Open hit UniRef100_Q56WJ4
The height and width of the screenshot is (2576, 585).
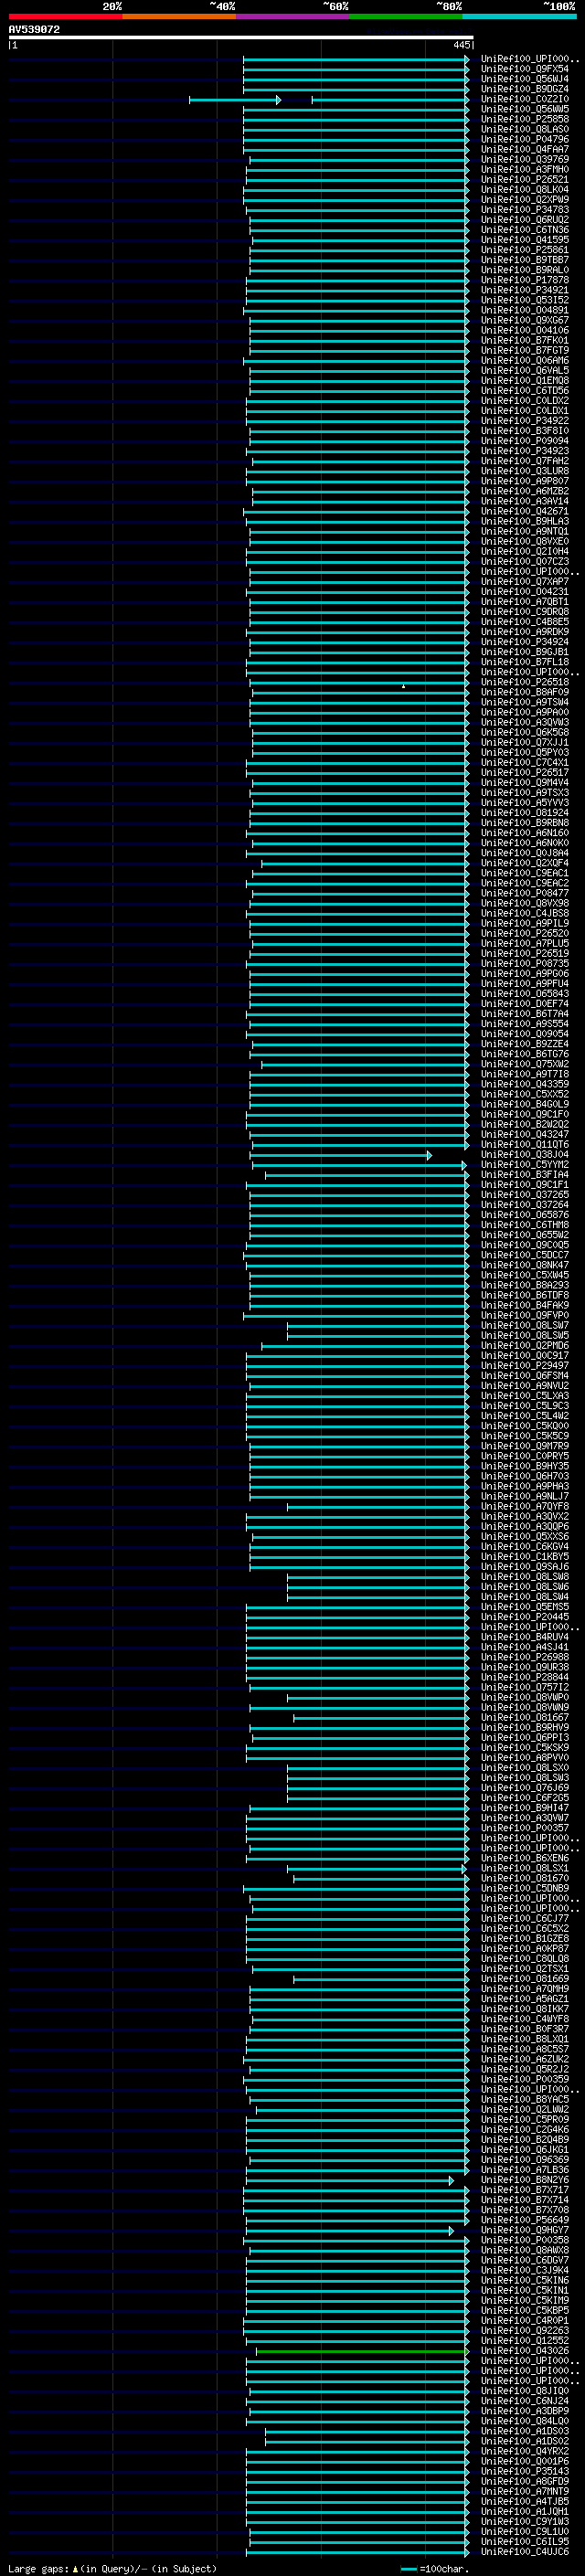click(524, 79)
